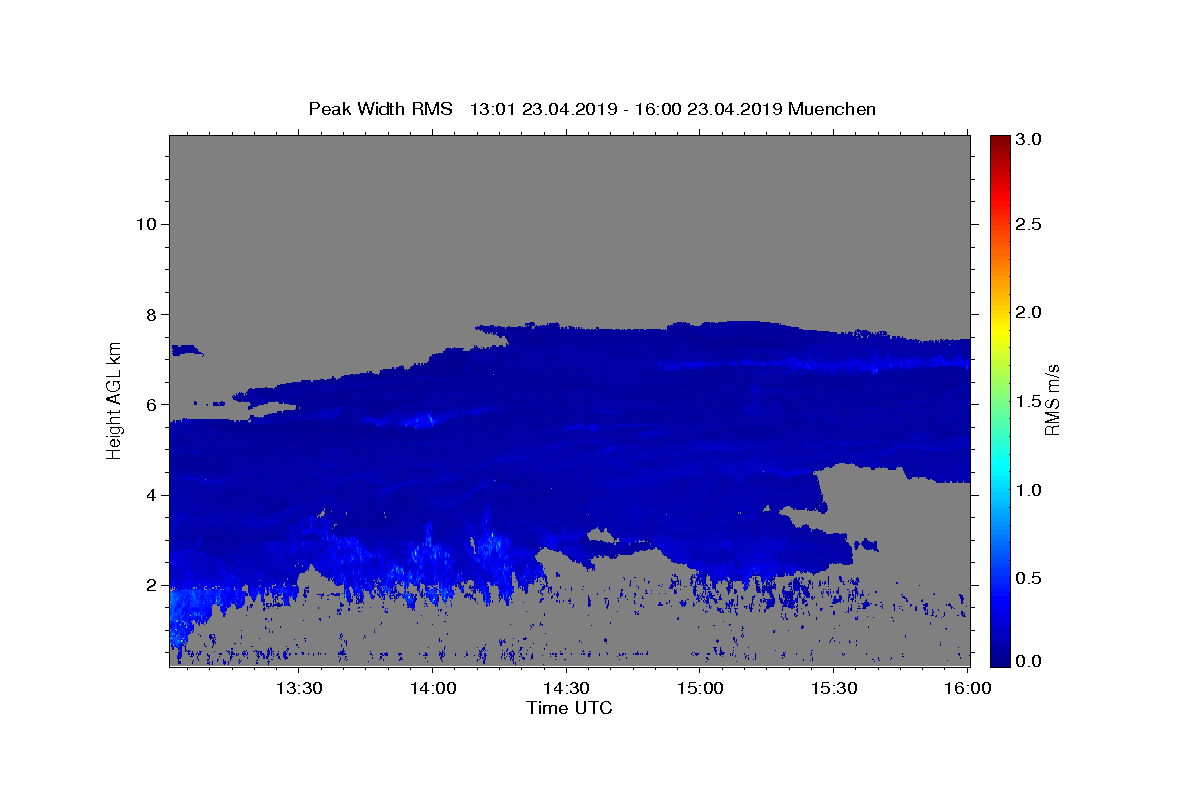Click the 15:00 time tick label

pyautogui.click(x=700, y=688)
